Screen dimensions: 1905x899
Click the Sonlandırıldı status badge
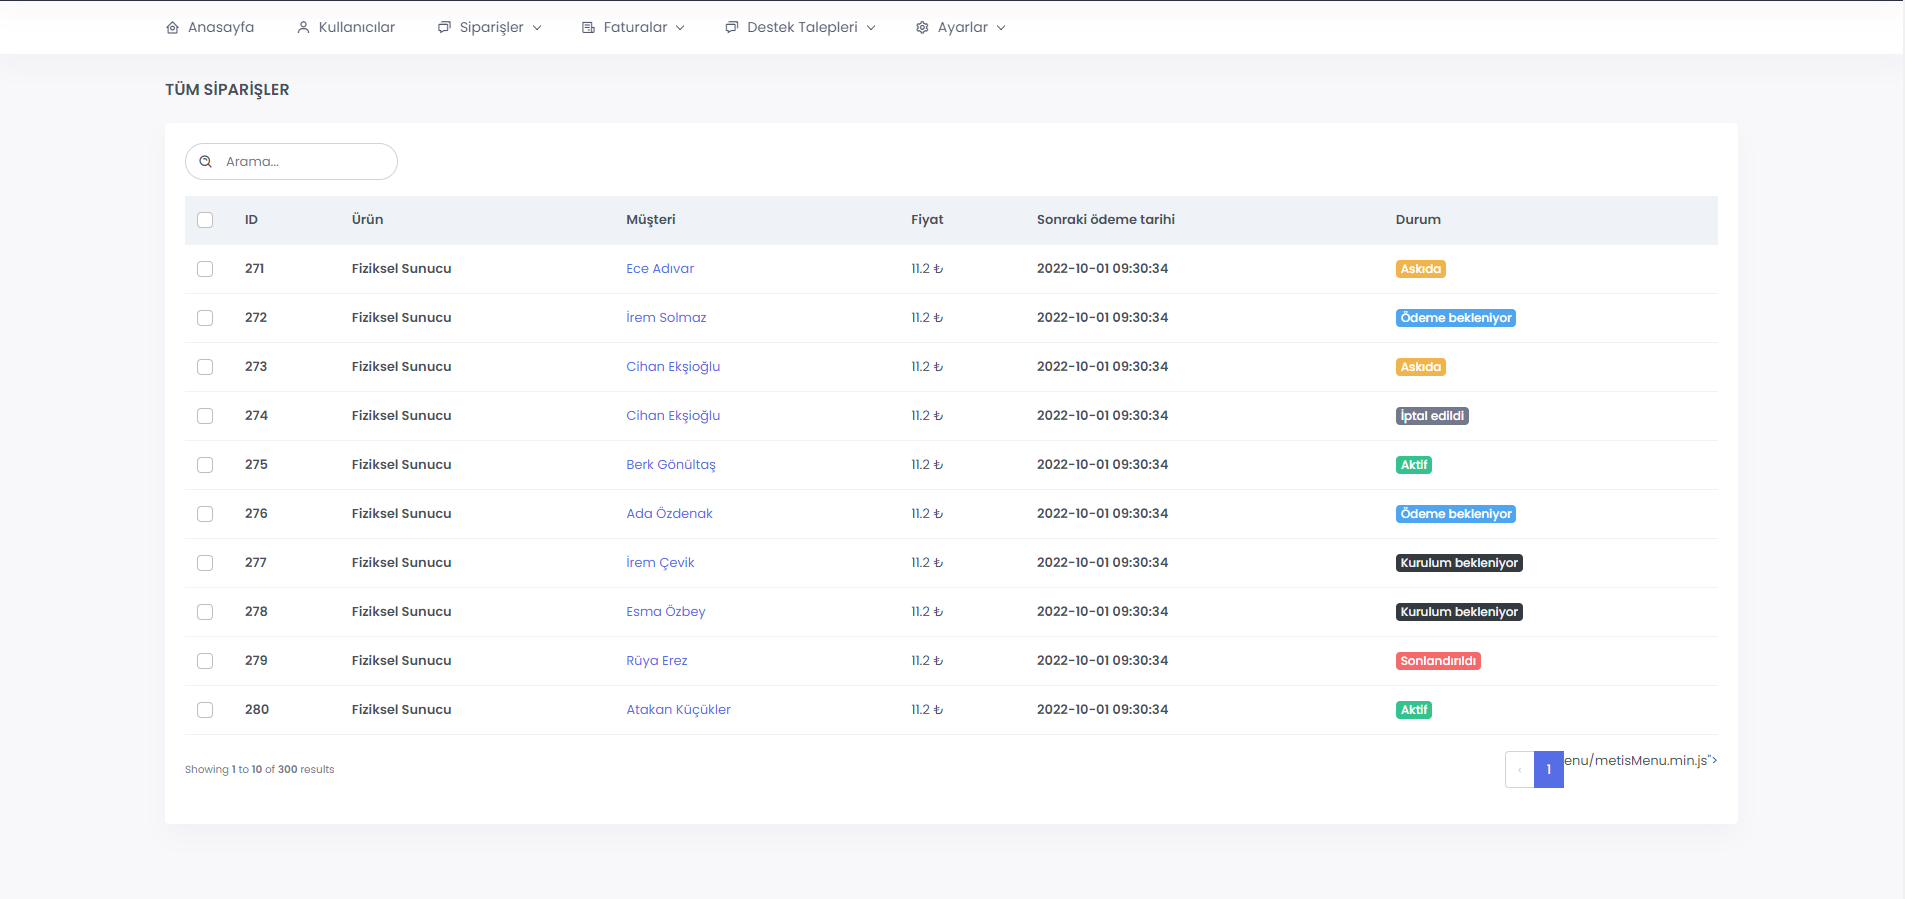pos(1438,661)
